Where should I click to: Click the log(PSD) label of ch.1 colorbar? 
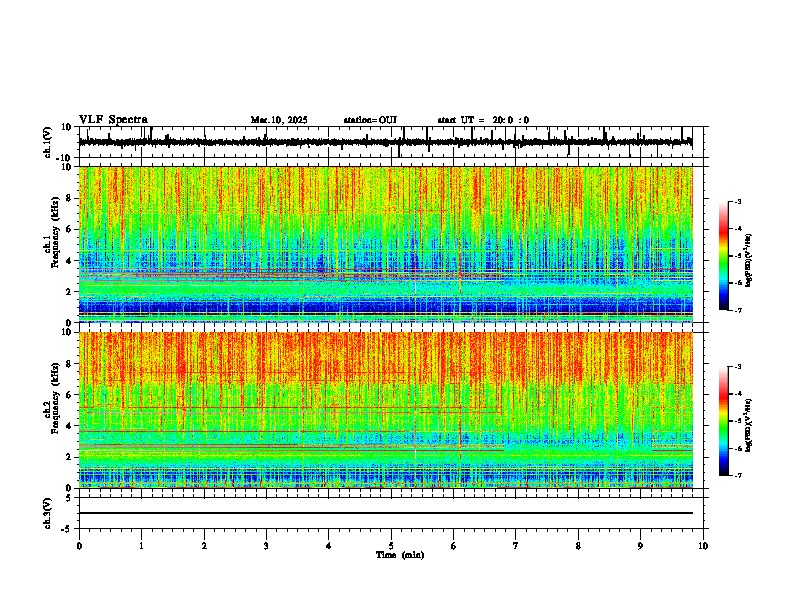point(748,260)
